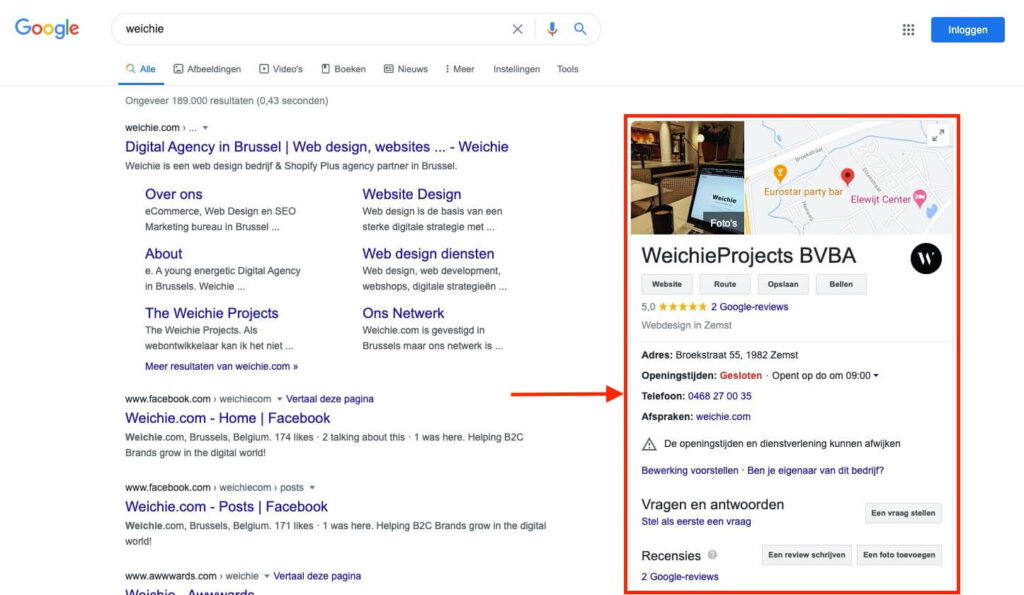This screenshot has width=1024, height=595.
Task: Click the Website button in business panel
Action: 666,284
